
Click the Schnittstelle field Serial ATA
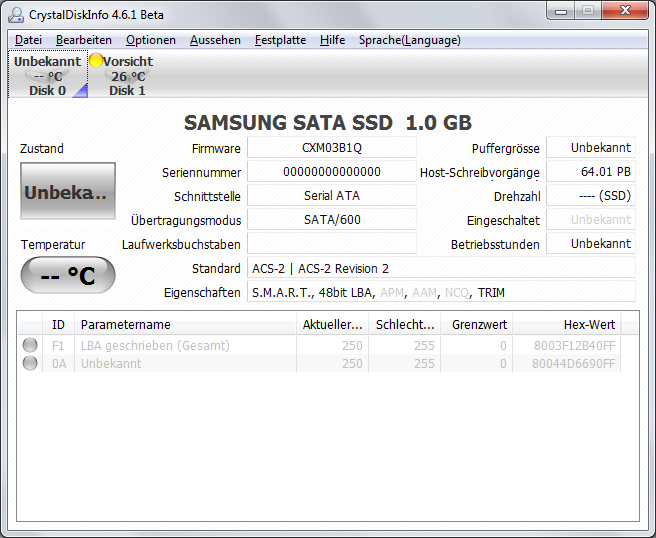332,196
